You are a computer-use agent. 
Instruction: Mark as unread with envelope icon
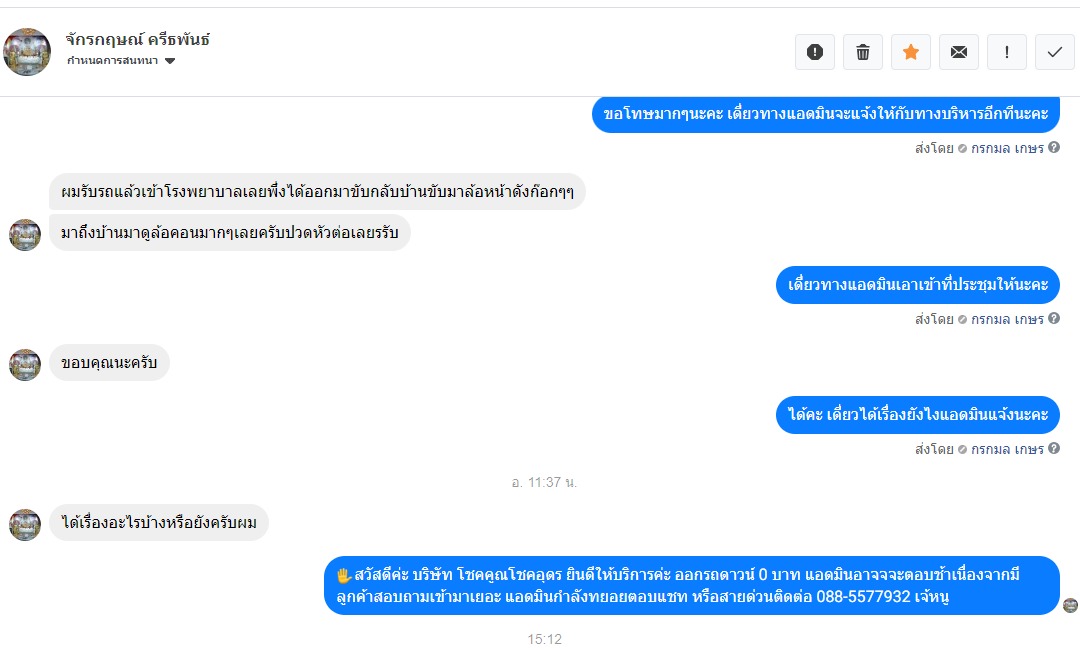point(959,52)
